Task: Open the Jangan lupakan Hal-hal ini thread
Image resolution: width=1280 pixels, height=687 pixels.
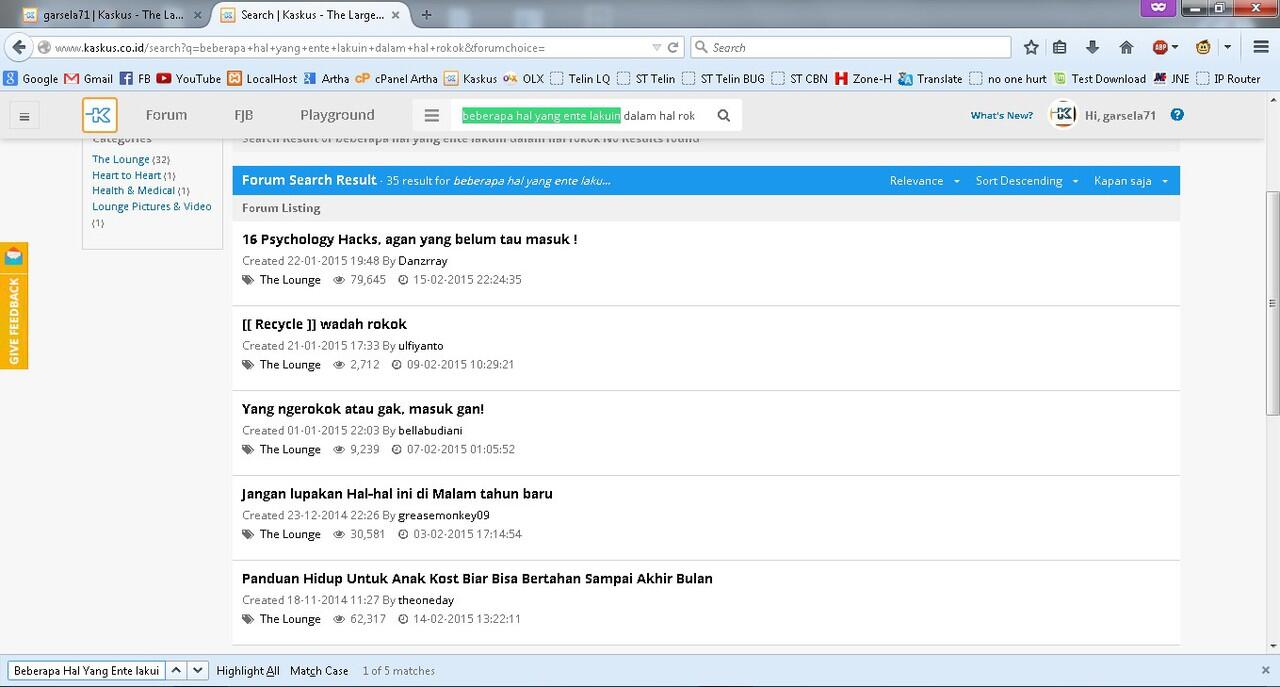Action: tap(397, 494)
